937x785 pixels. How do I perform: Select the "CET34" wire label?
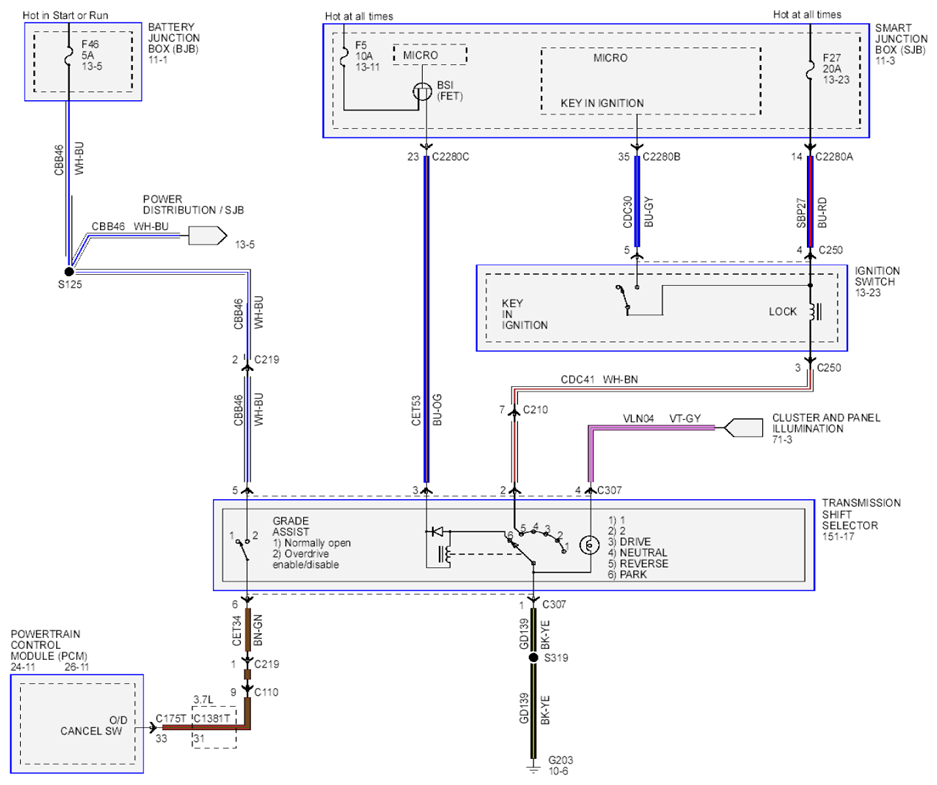point(237,630)
